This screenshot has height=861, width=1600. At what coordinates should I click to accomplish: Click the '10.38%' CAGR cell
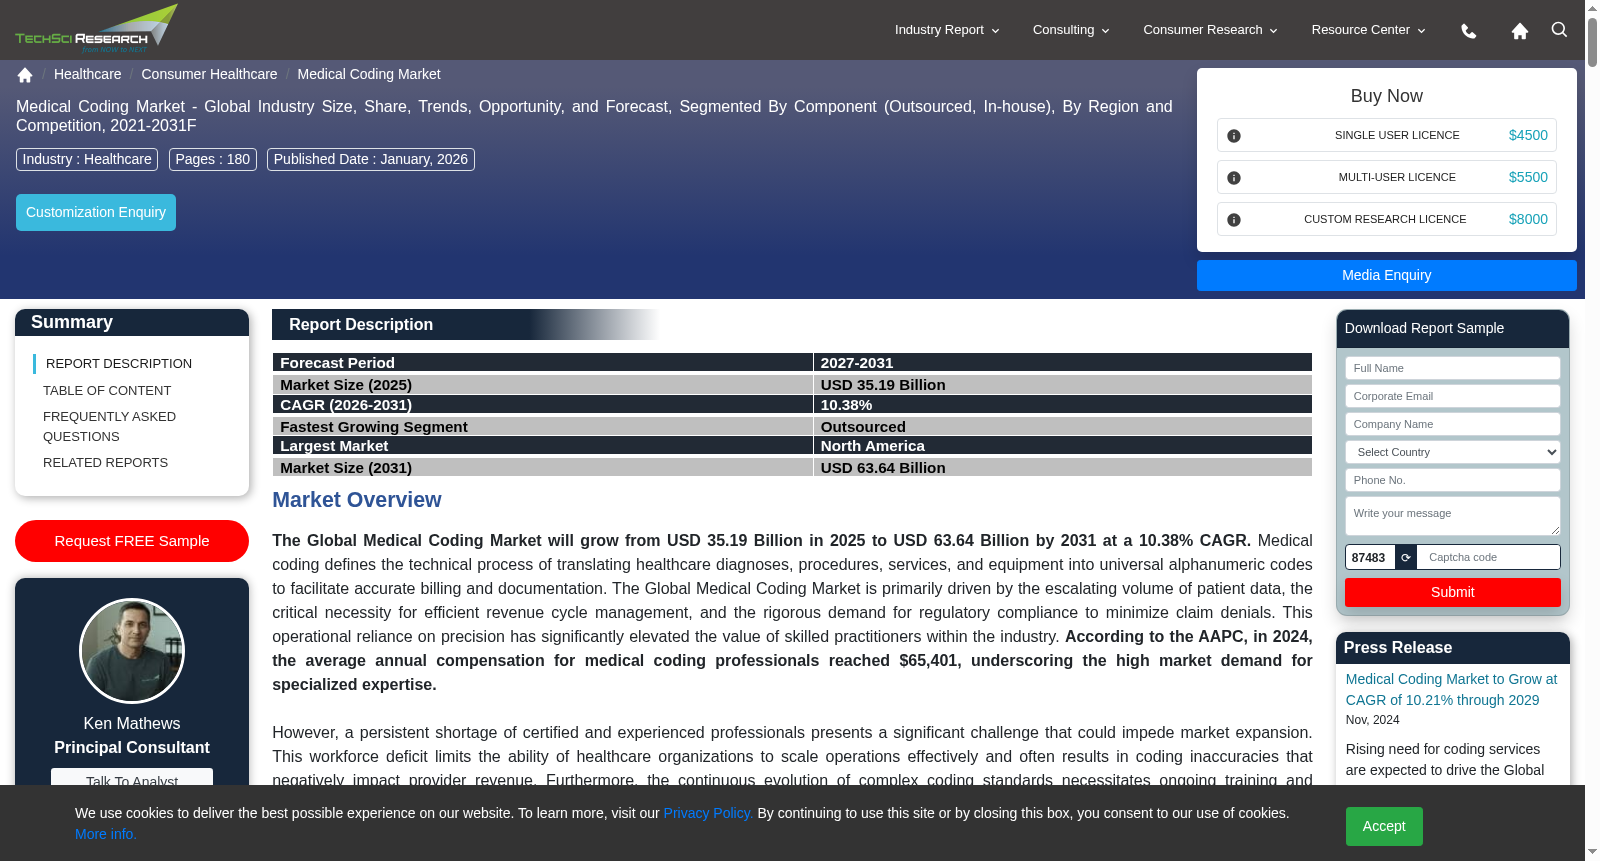click(x=1062, y=405)
